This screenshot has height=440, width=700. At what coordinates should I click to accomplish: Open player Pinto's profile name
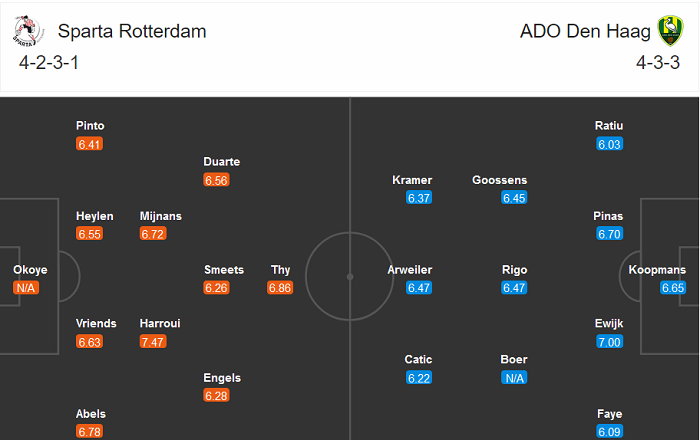90,126
